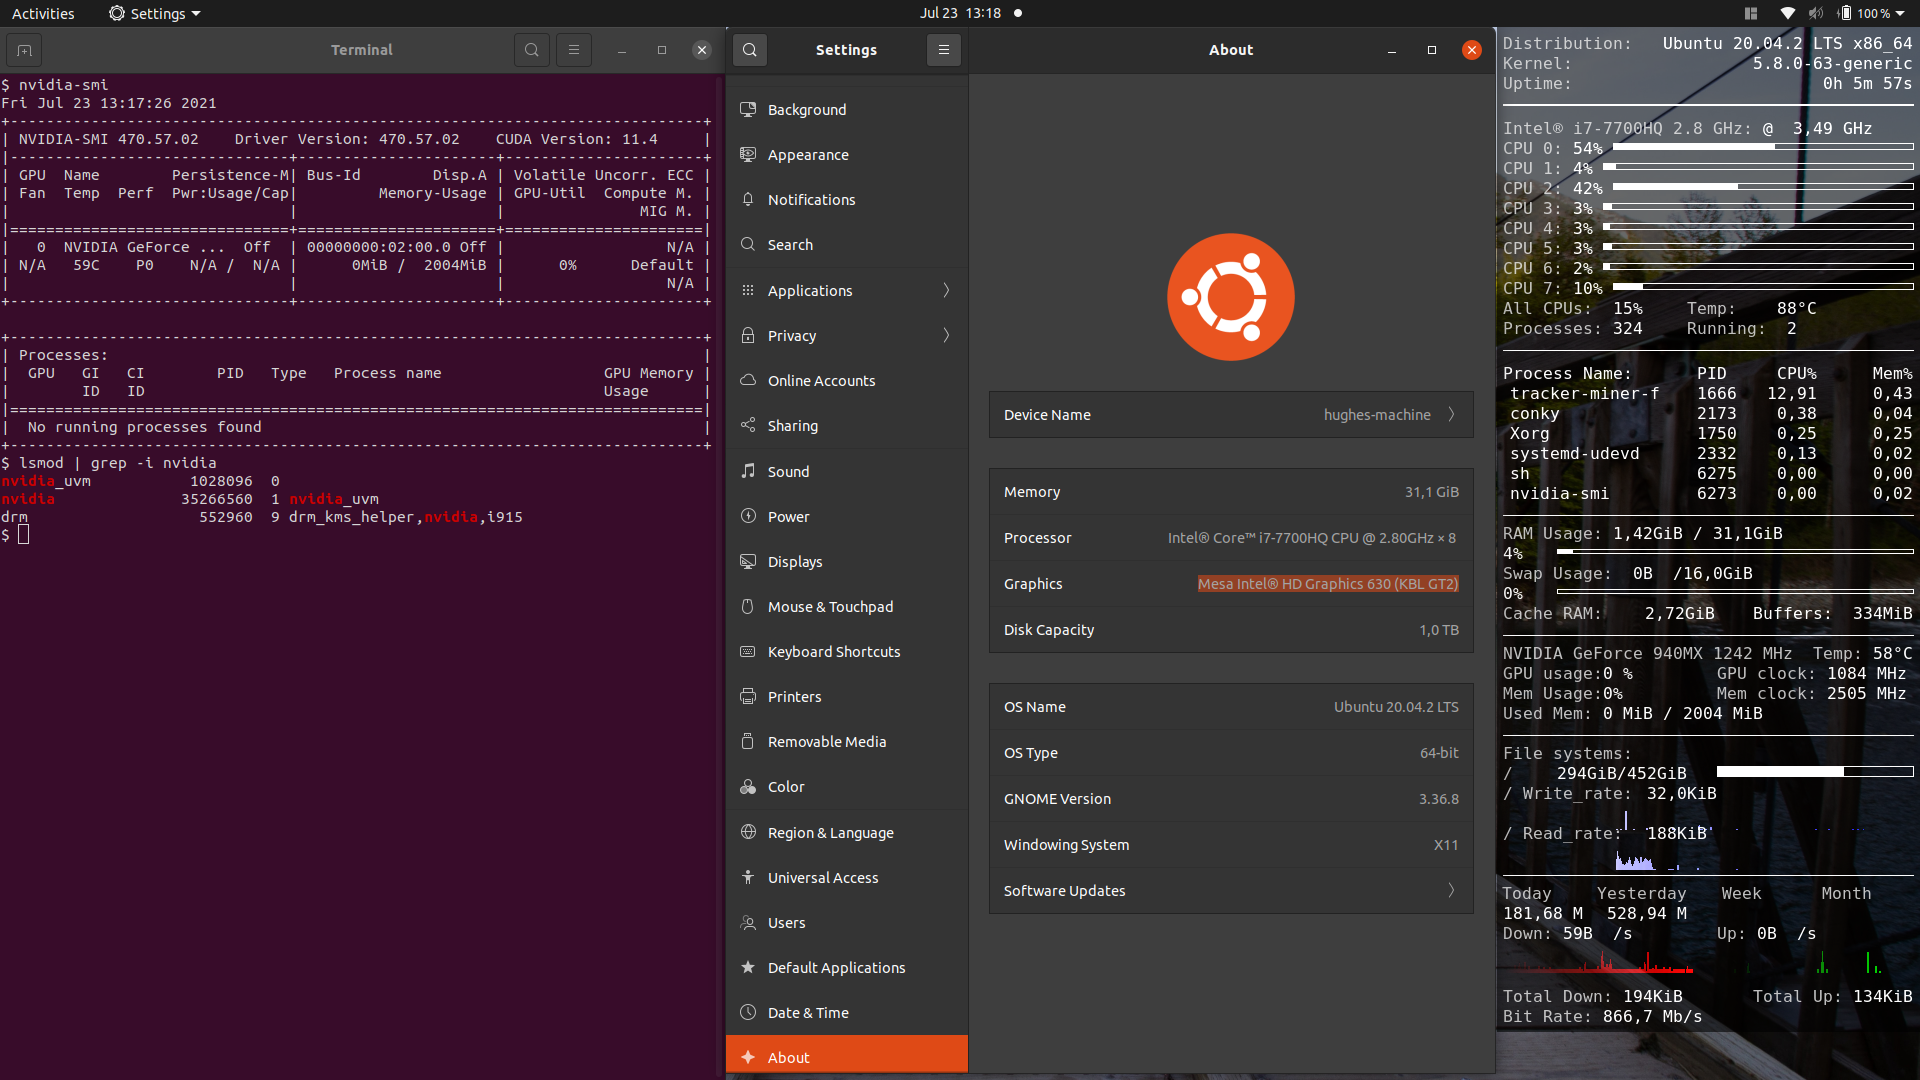Click the nvidia-smi process icon in monitor
The width and height of the screenshot is (1920, 1080).
point(1561,493)
